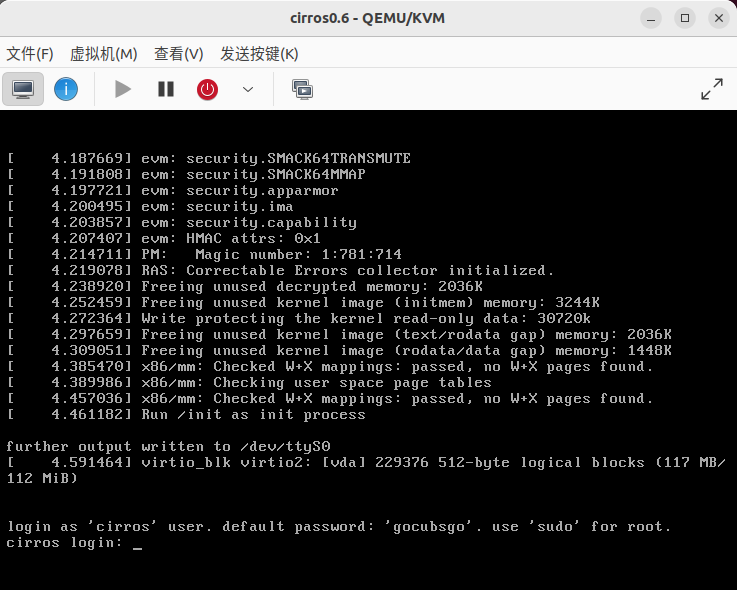Image resolution: width=737 pixels, height=590 pixels.
Task: Open the 查看(V) menu
Action: coord(178,54)
